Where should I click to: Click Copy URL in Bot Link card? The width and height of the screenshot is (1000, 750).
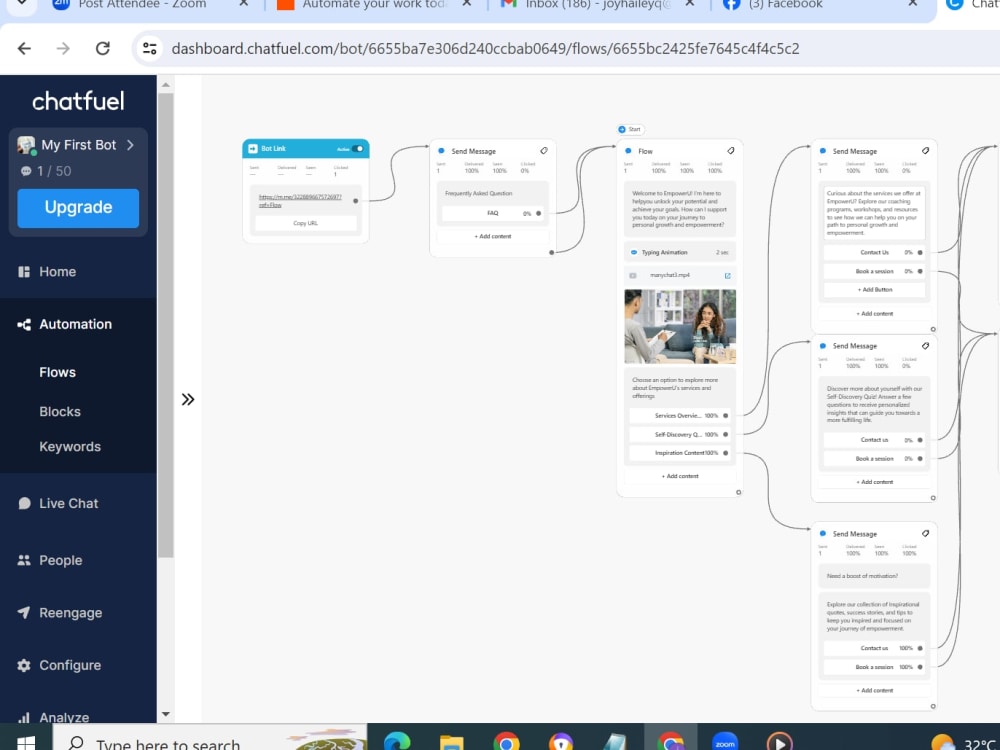point(305,223)
